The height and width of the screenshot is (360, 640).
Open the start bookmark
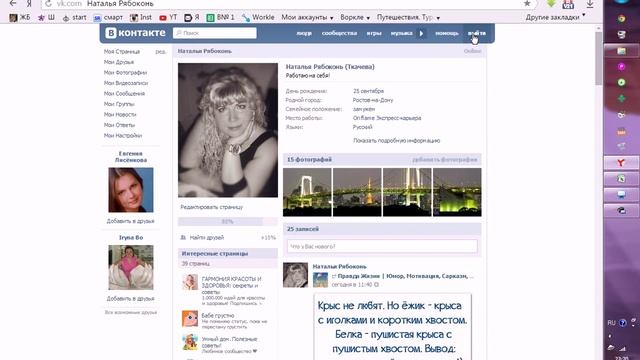tap(74, 18)
